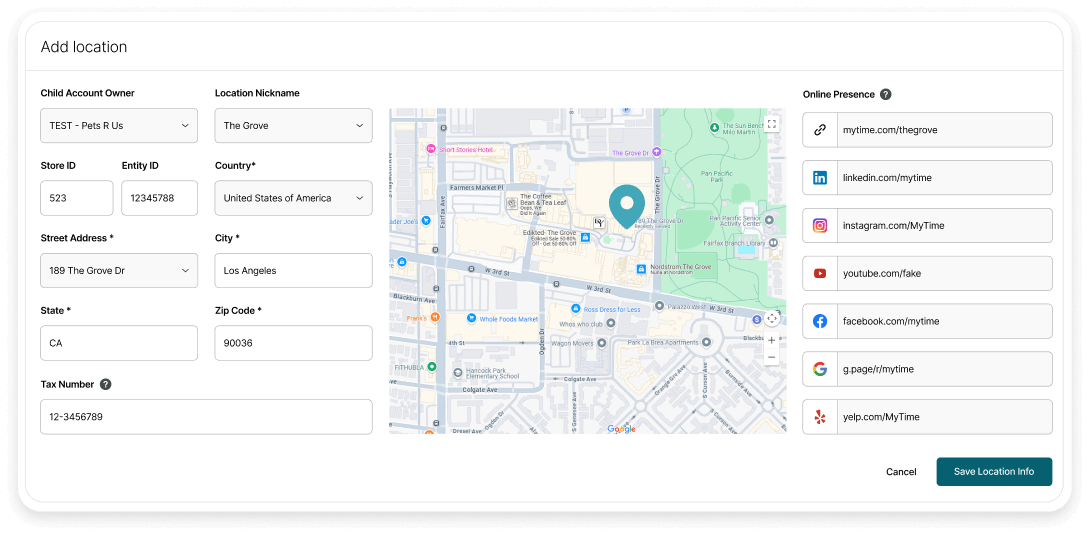Viewport: 1090px width, 536px height.
Task: Click the Cancel button
Action: [x=901, y=472]
